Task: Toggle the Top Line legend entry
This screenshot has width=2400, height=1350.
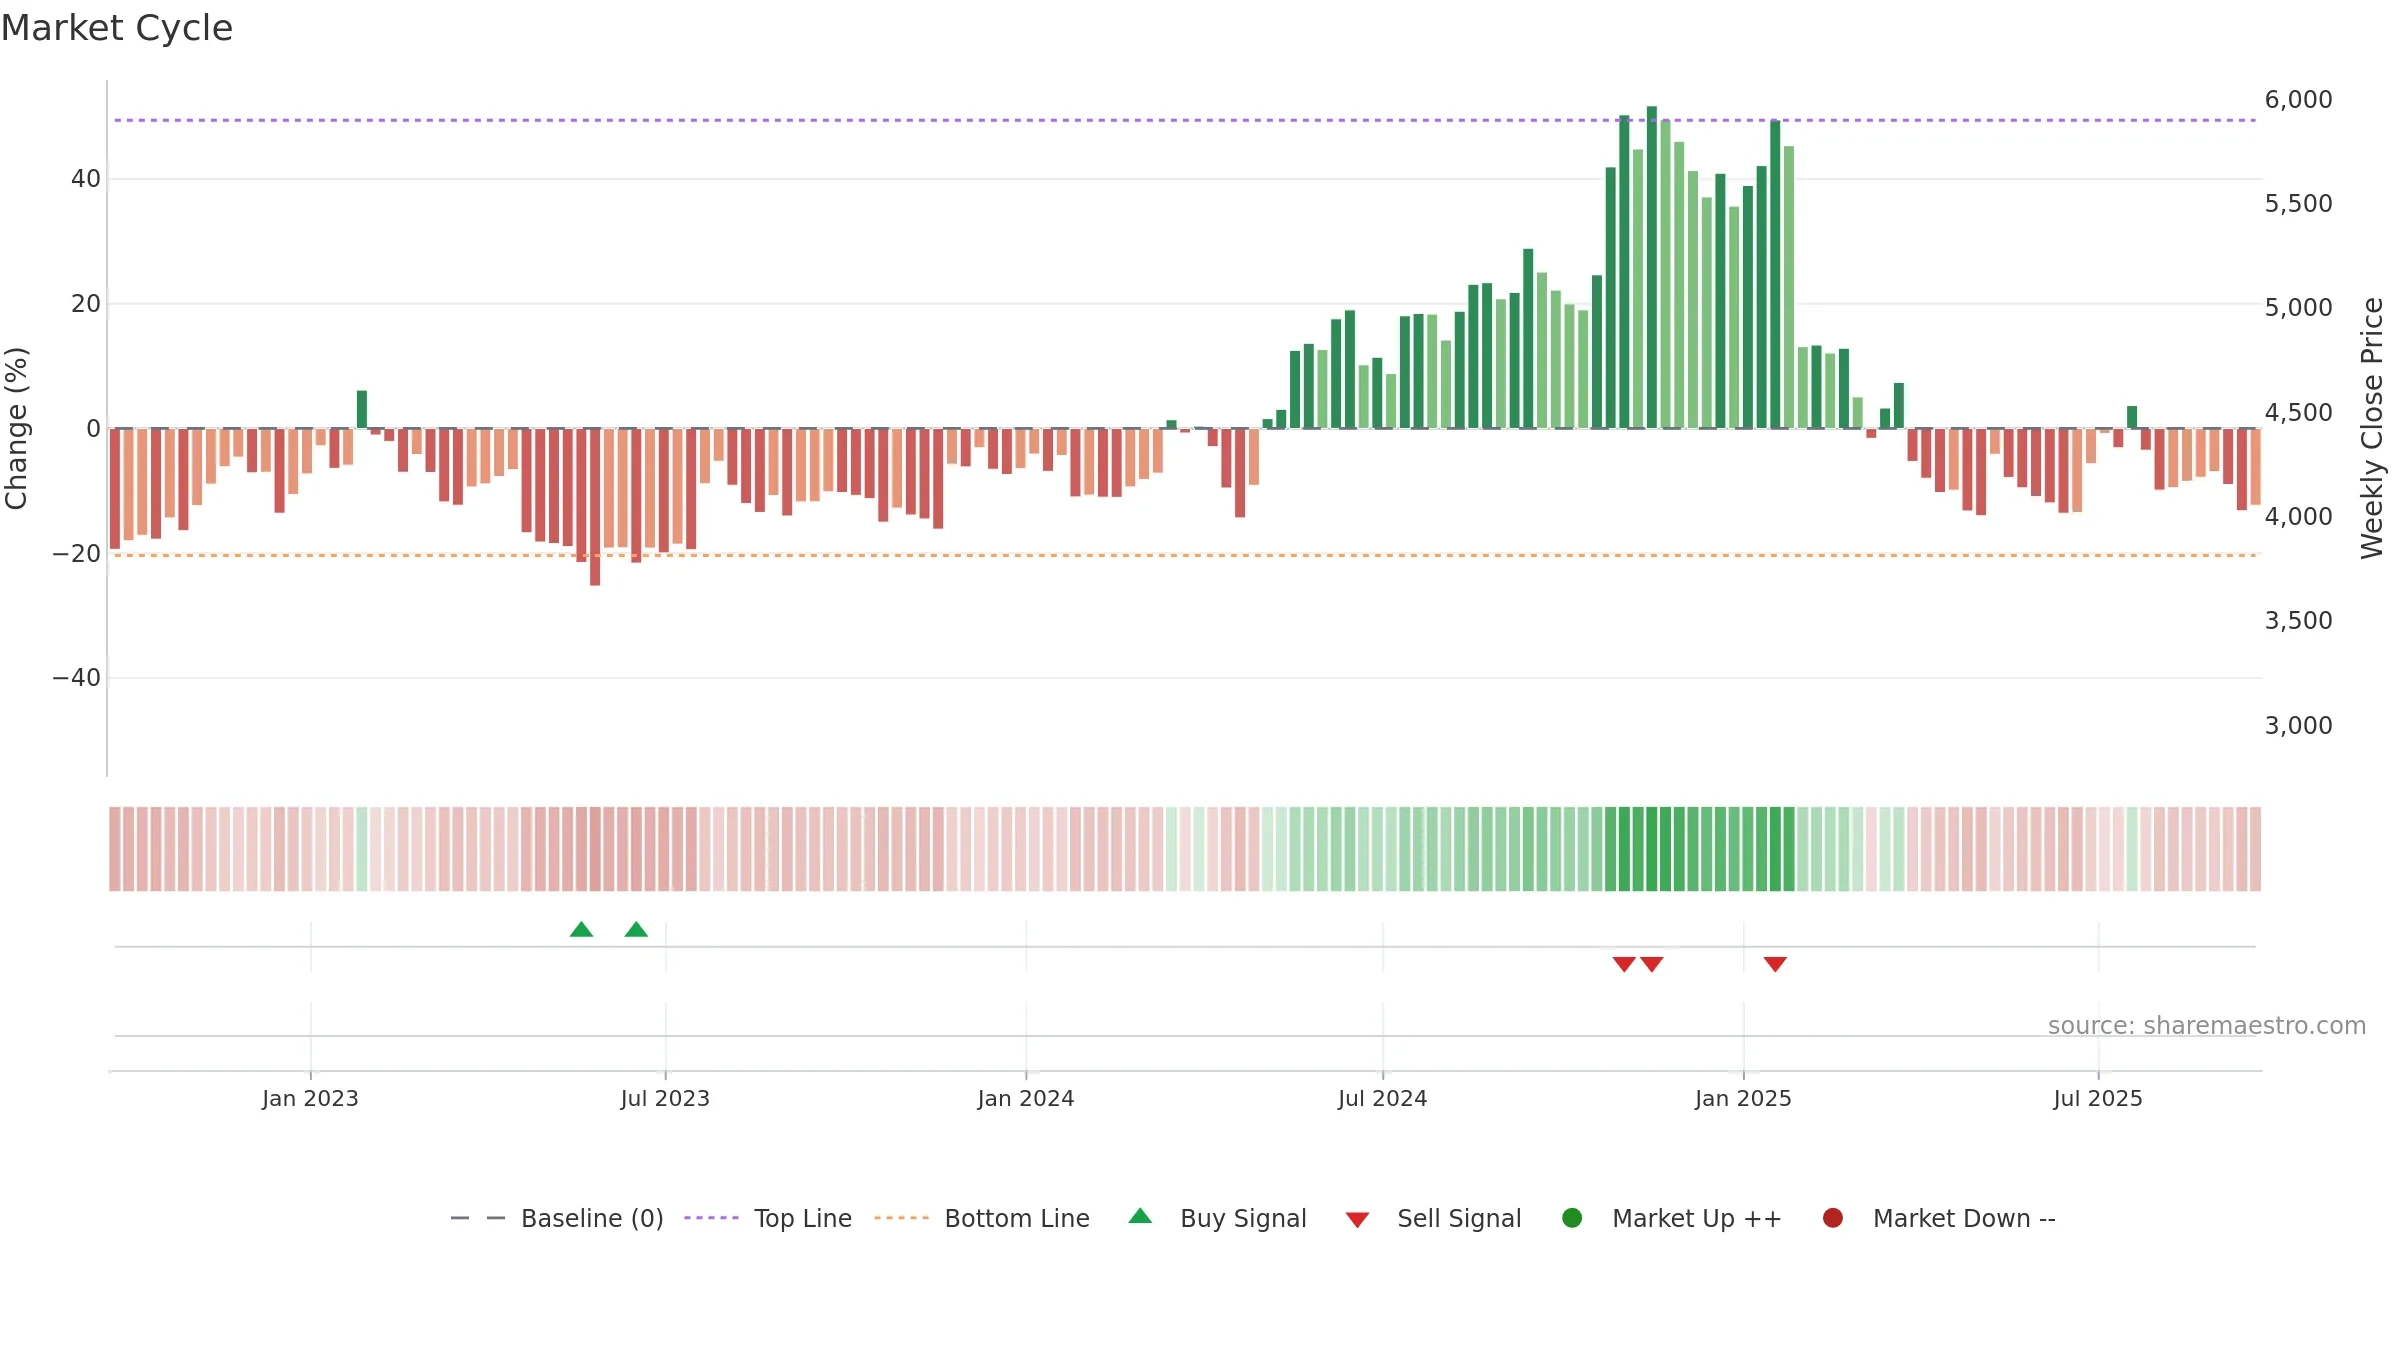Action: coord(768,1218)
